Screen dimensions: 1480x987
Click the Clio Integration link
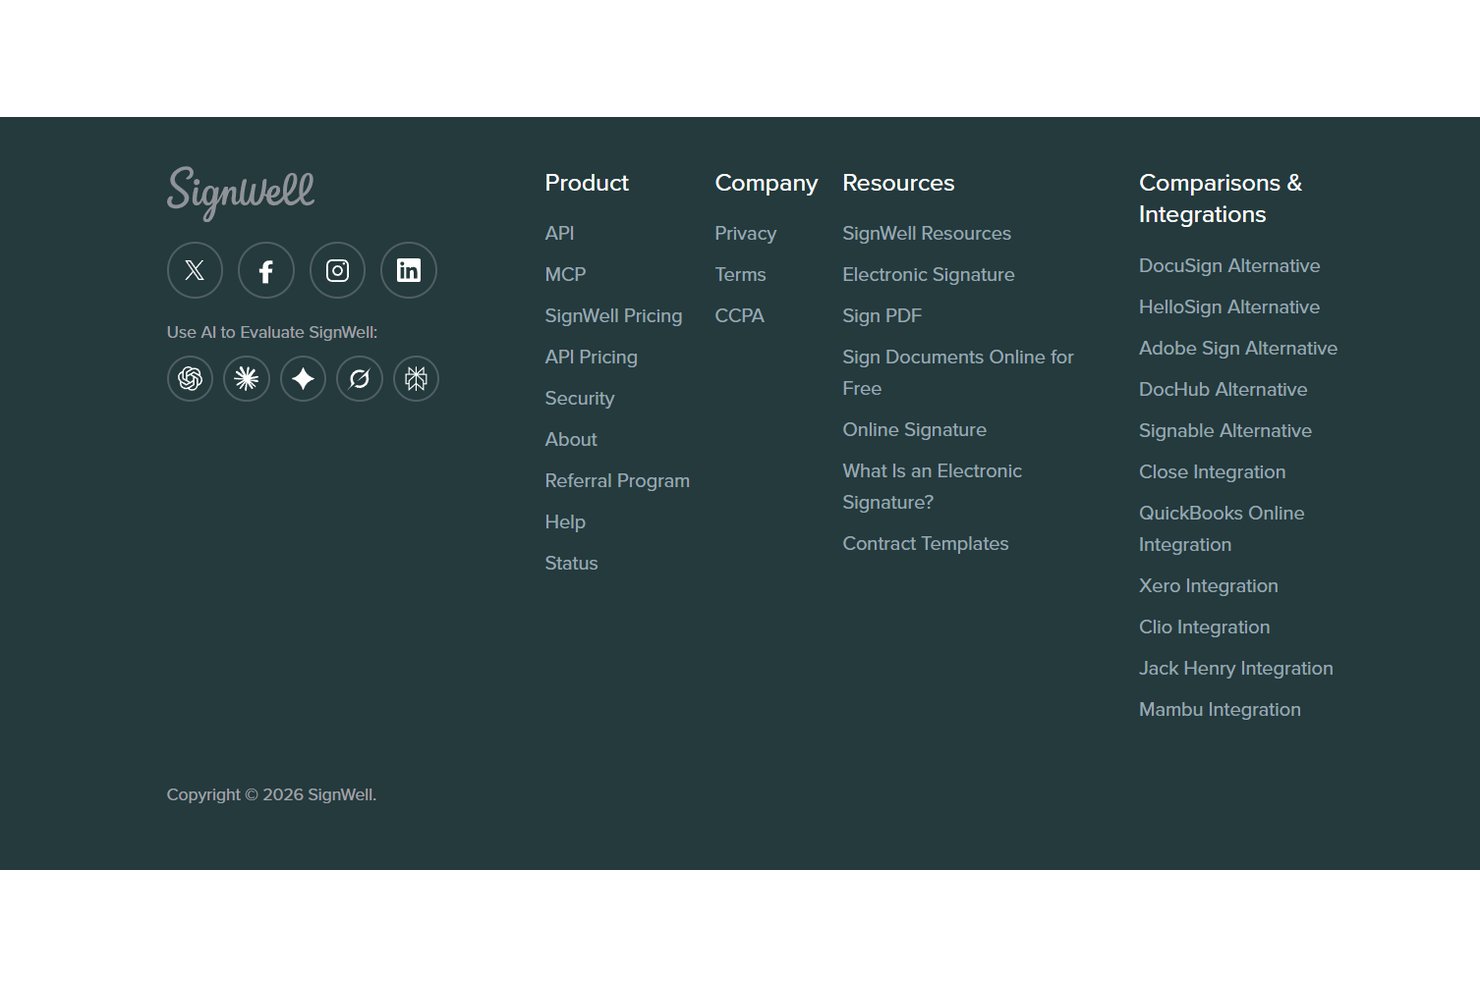[1205, 627]
